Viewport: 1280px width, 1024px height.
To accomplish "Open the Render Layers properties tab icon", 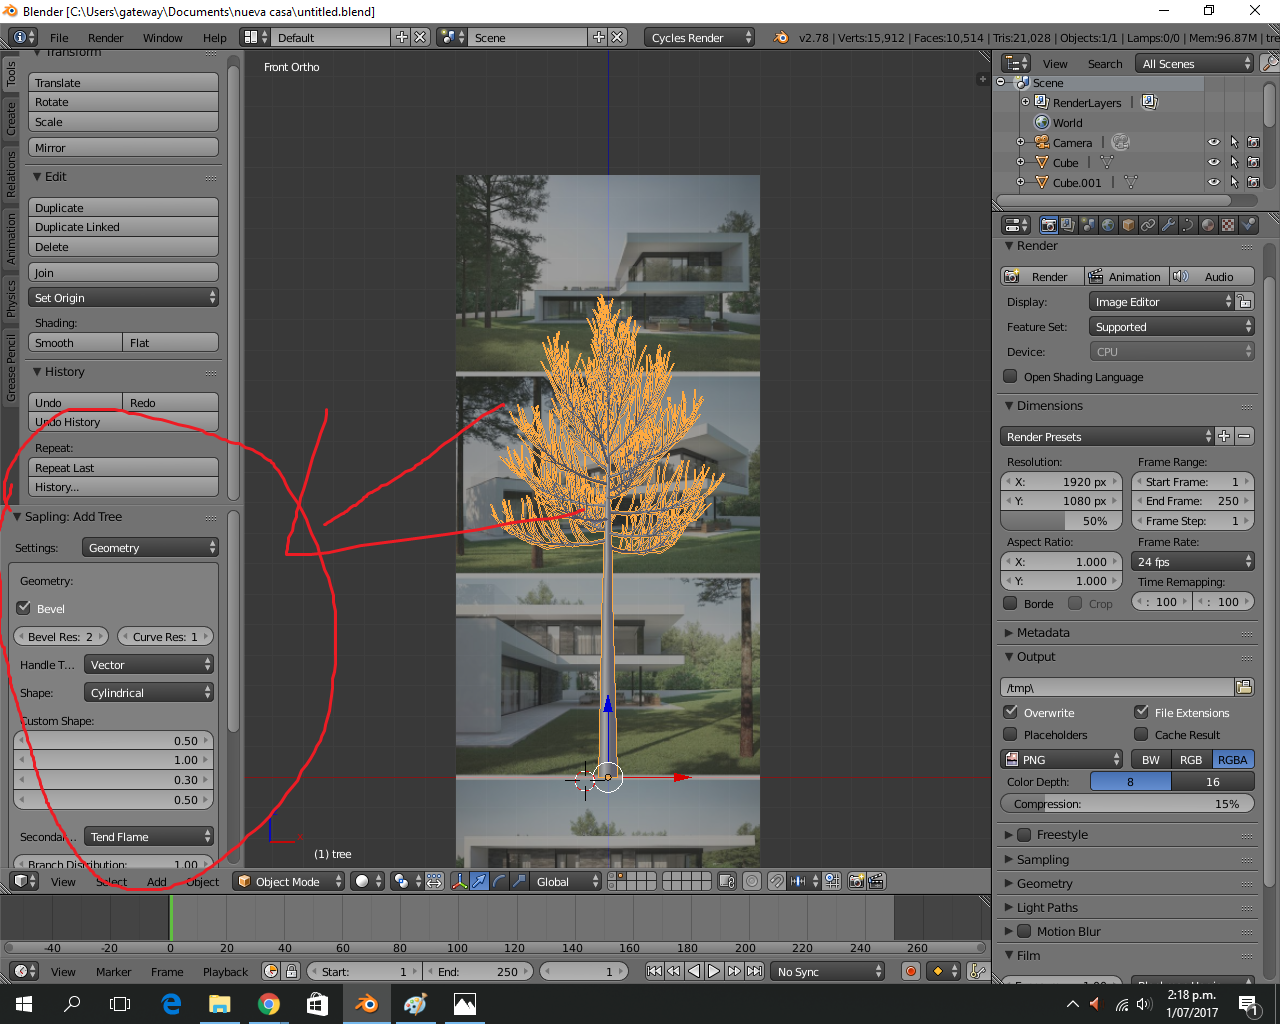I will point(1068,225).
